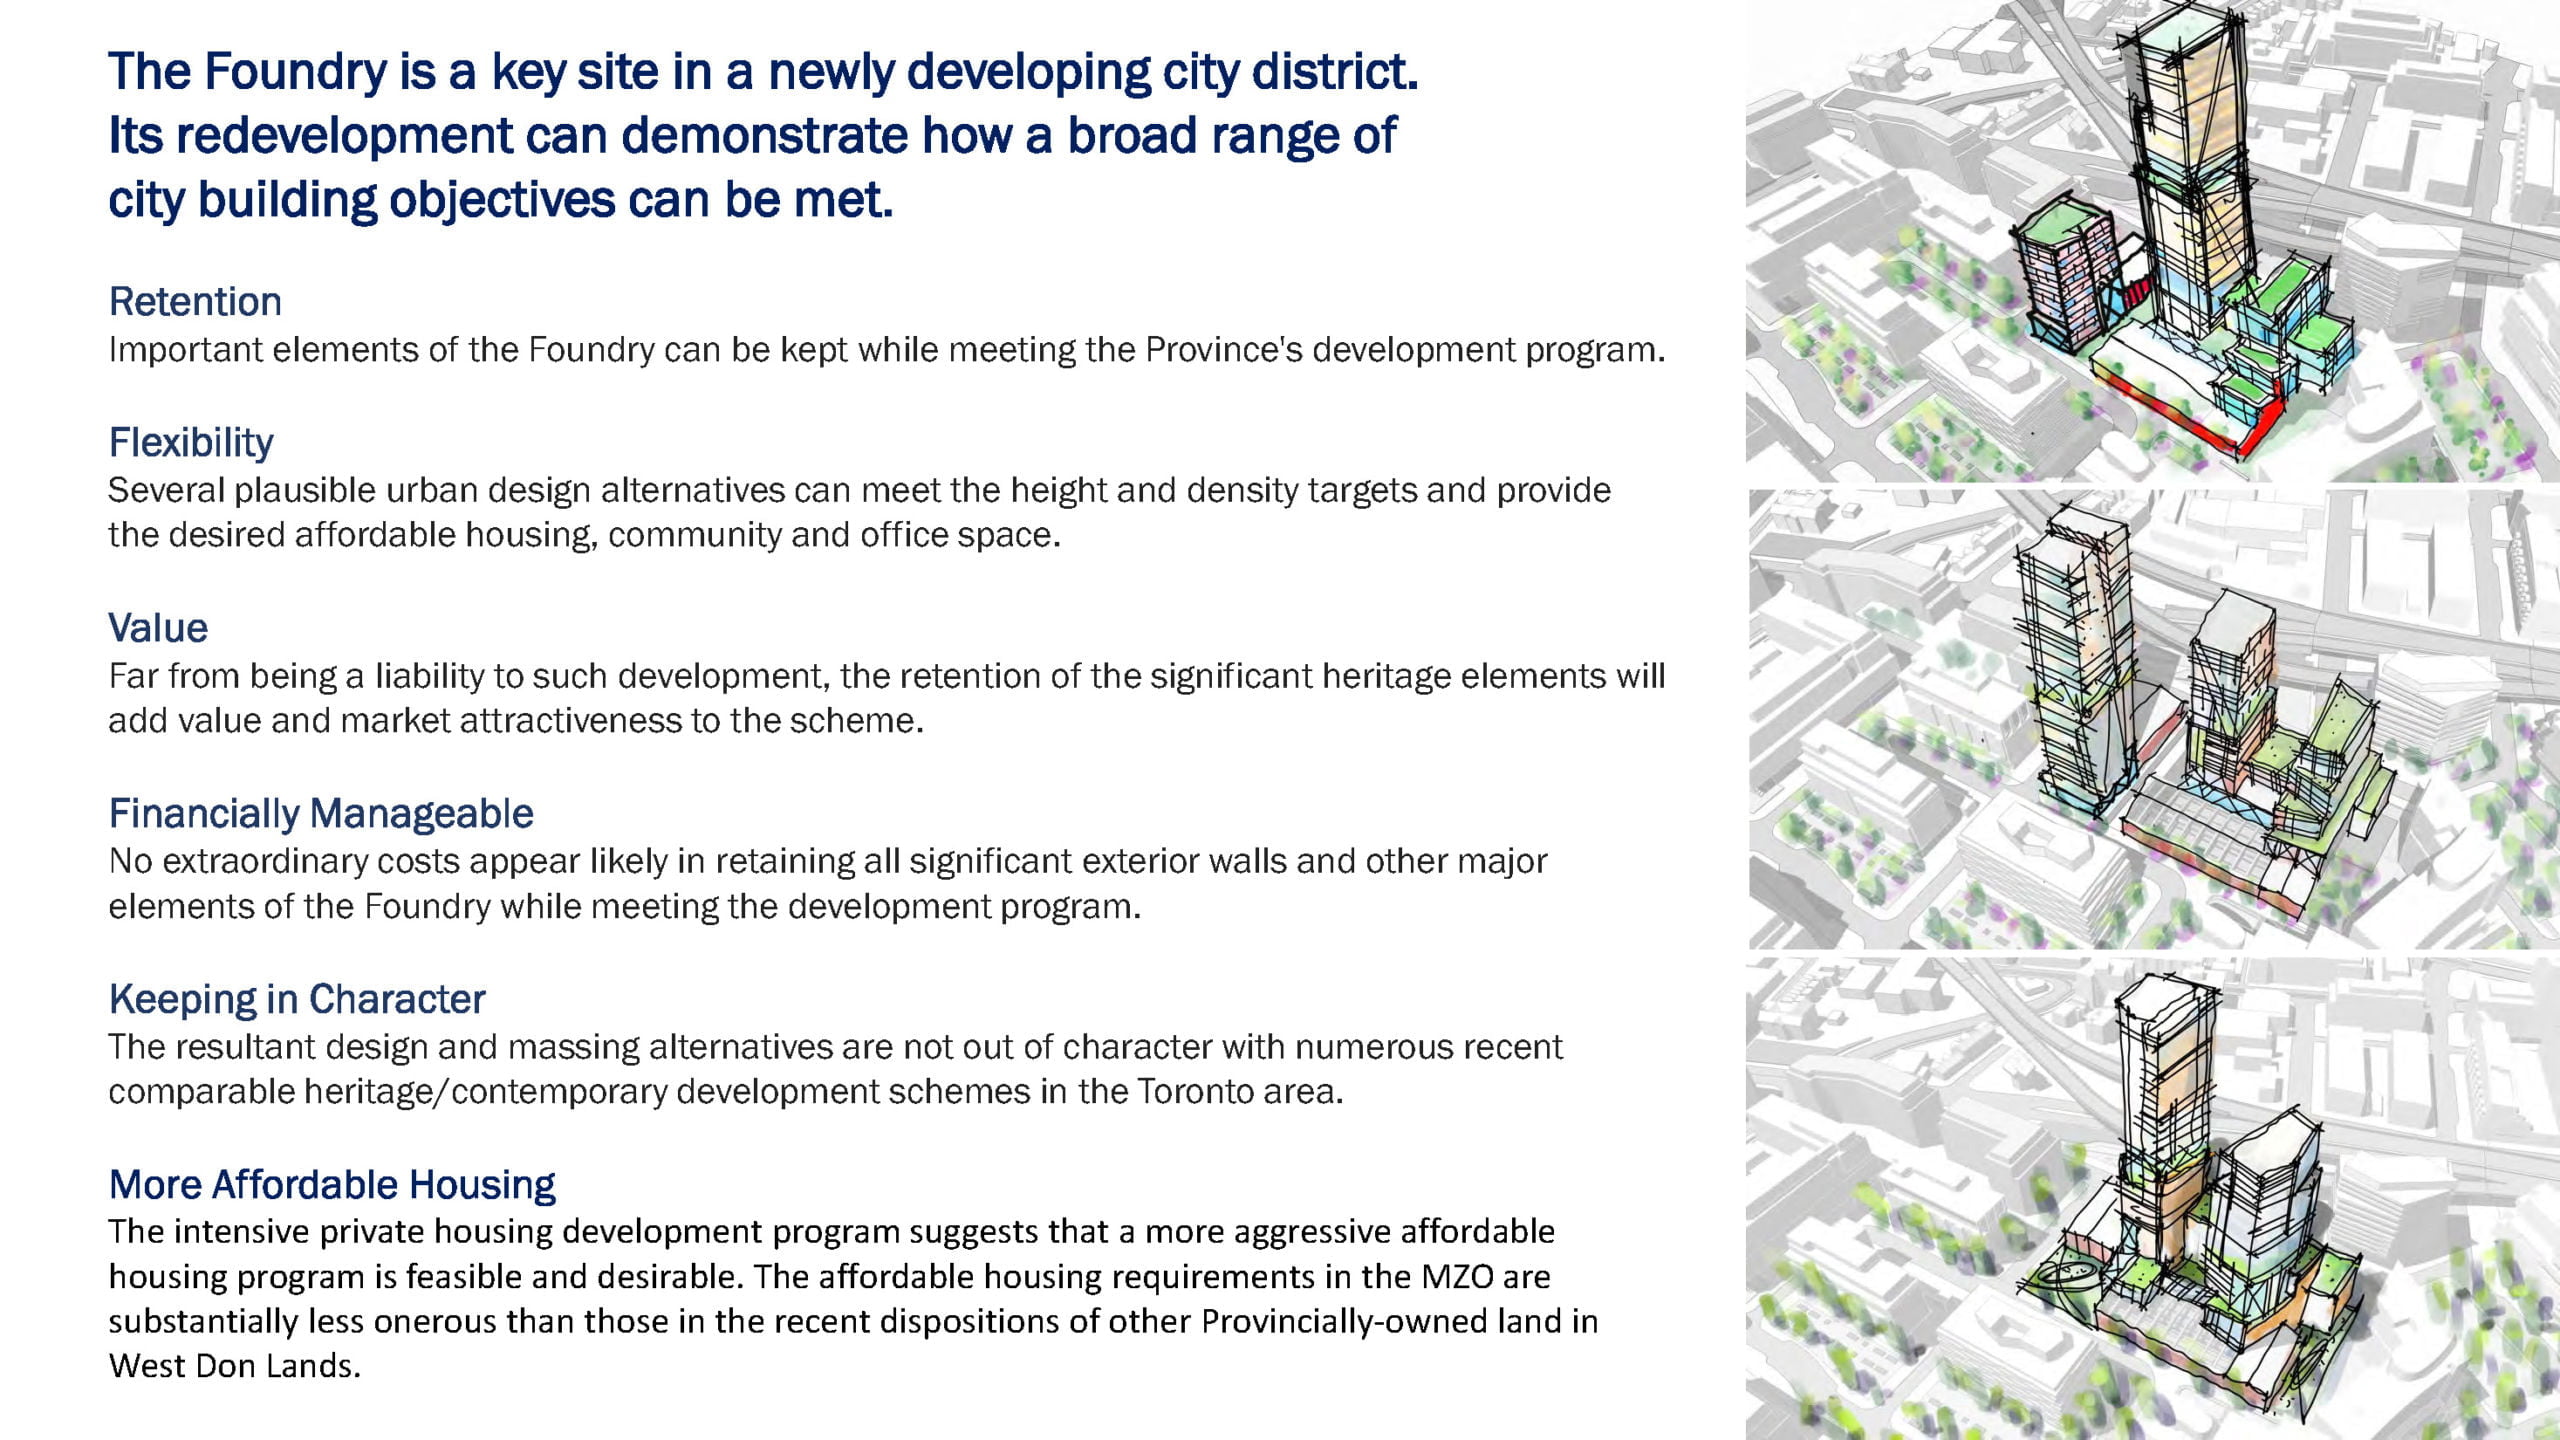Open the middle massing sketch with two towers

click(2153, 719)
